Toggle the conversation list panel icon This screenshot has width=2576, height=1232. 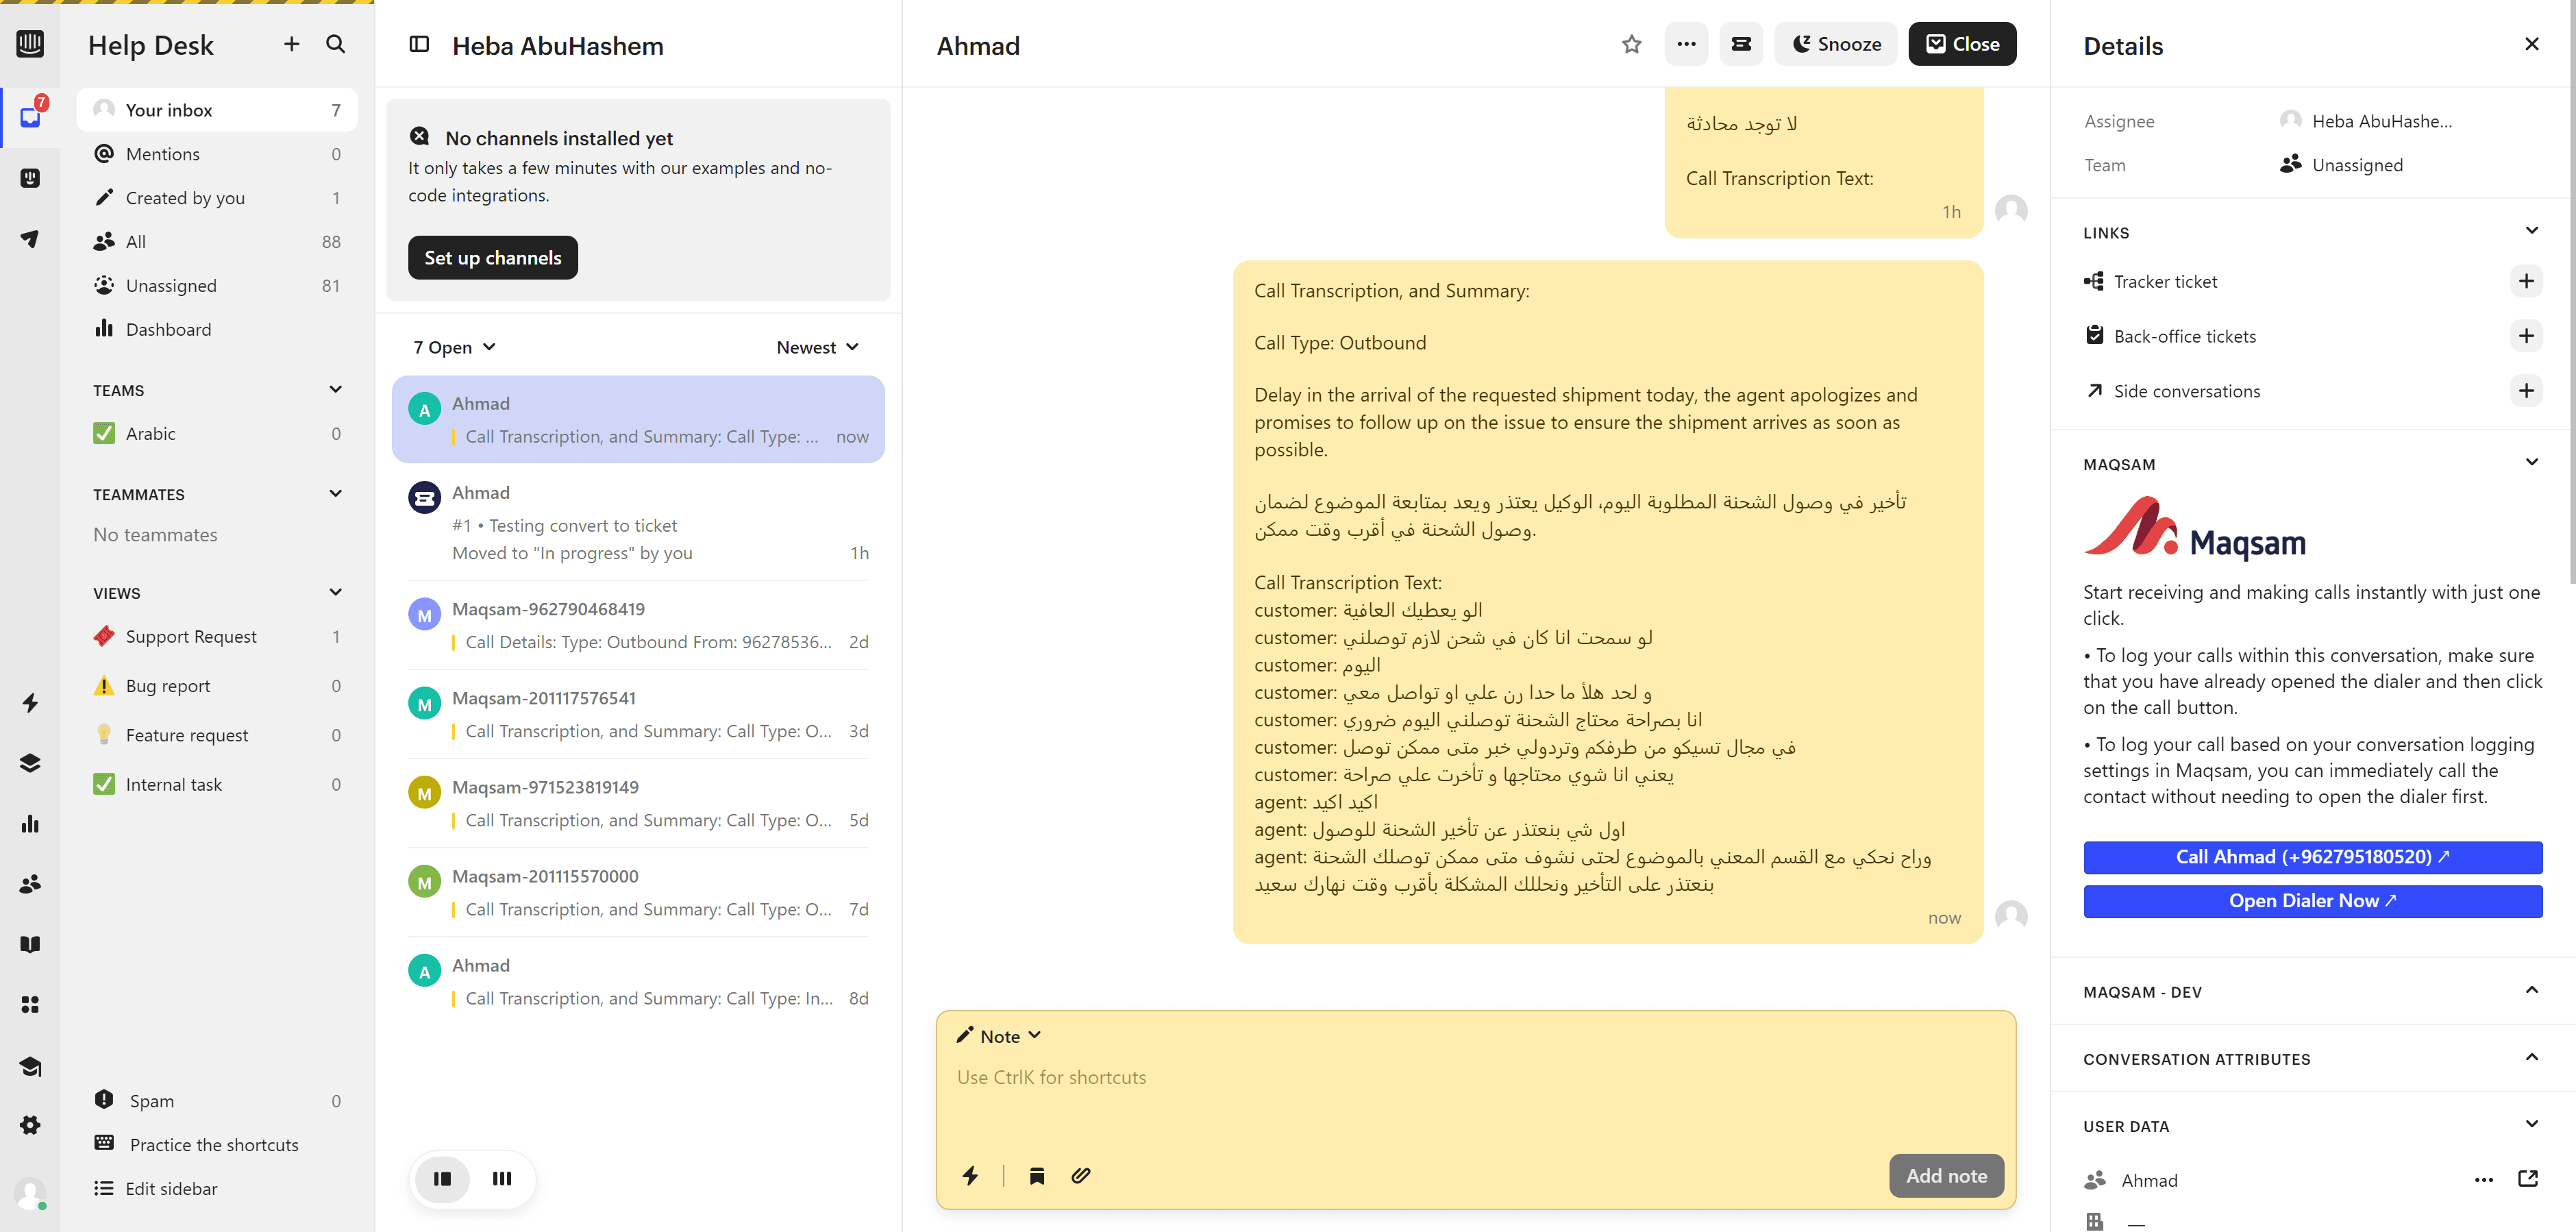point(419,44)
